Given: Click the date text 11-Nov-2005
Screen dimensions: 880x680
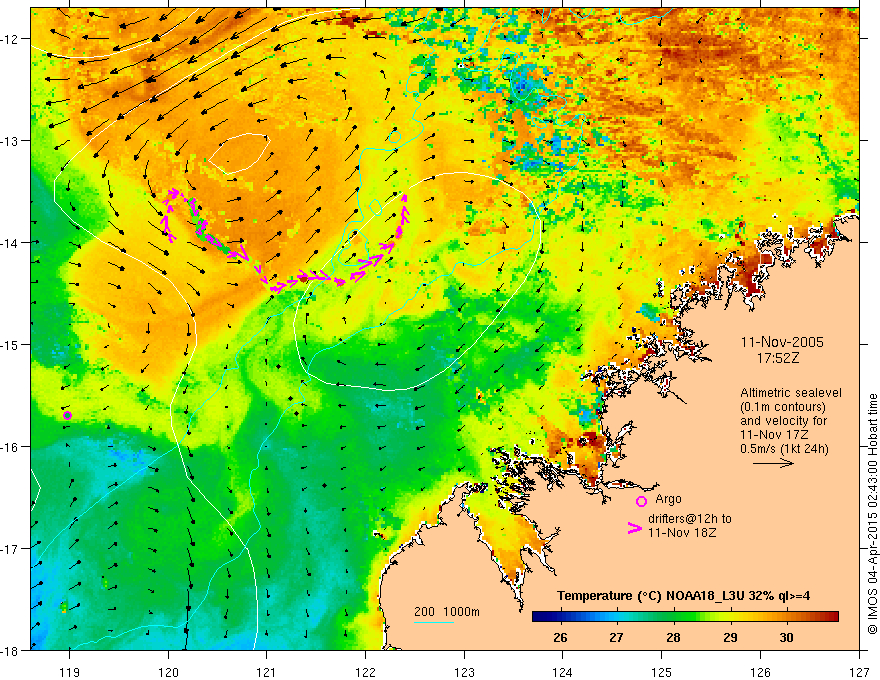Looking at the screenshot, I should (x=782, y=342).
